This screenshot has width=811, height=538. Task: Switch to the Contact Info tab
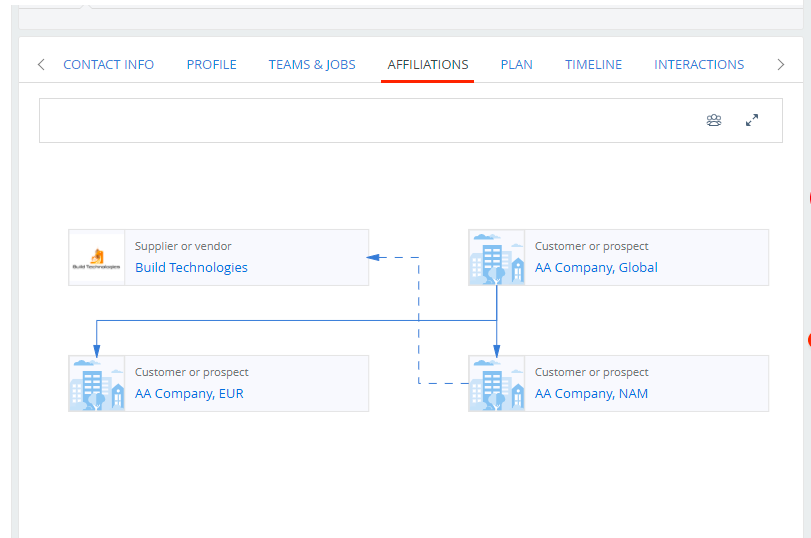click(x=108, y=65)
